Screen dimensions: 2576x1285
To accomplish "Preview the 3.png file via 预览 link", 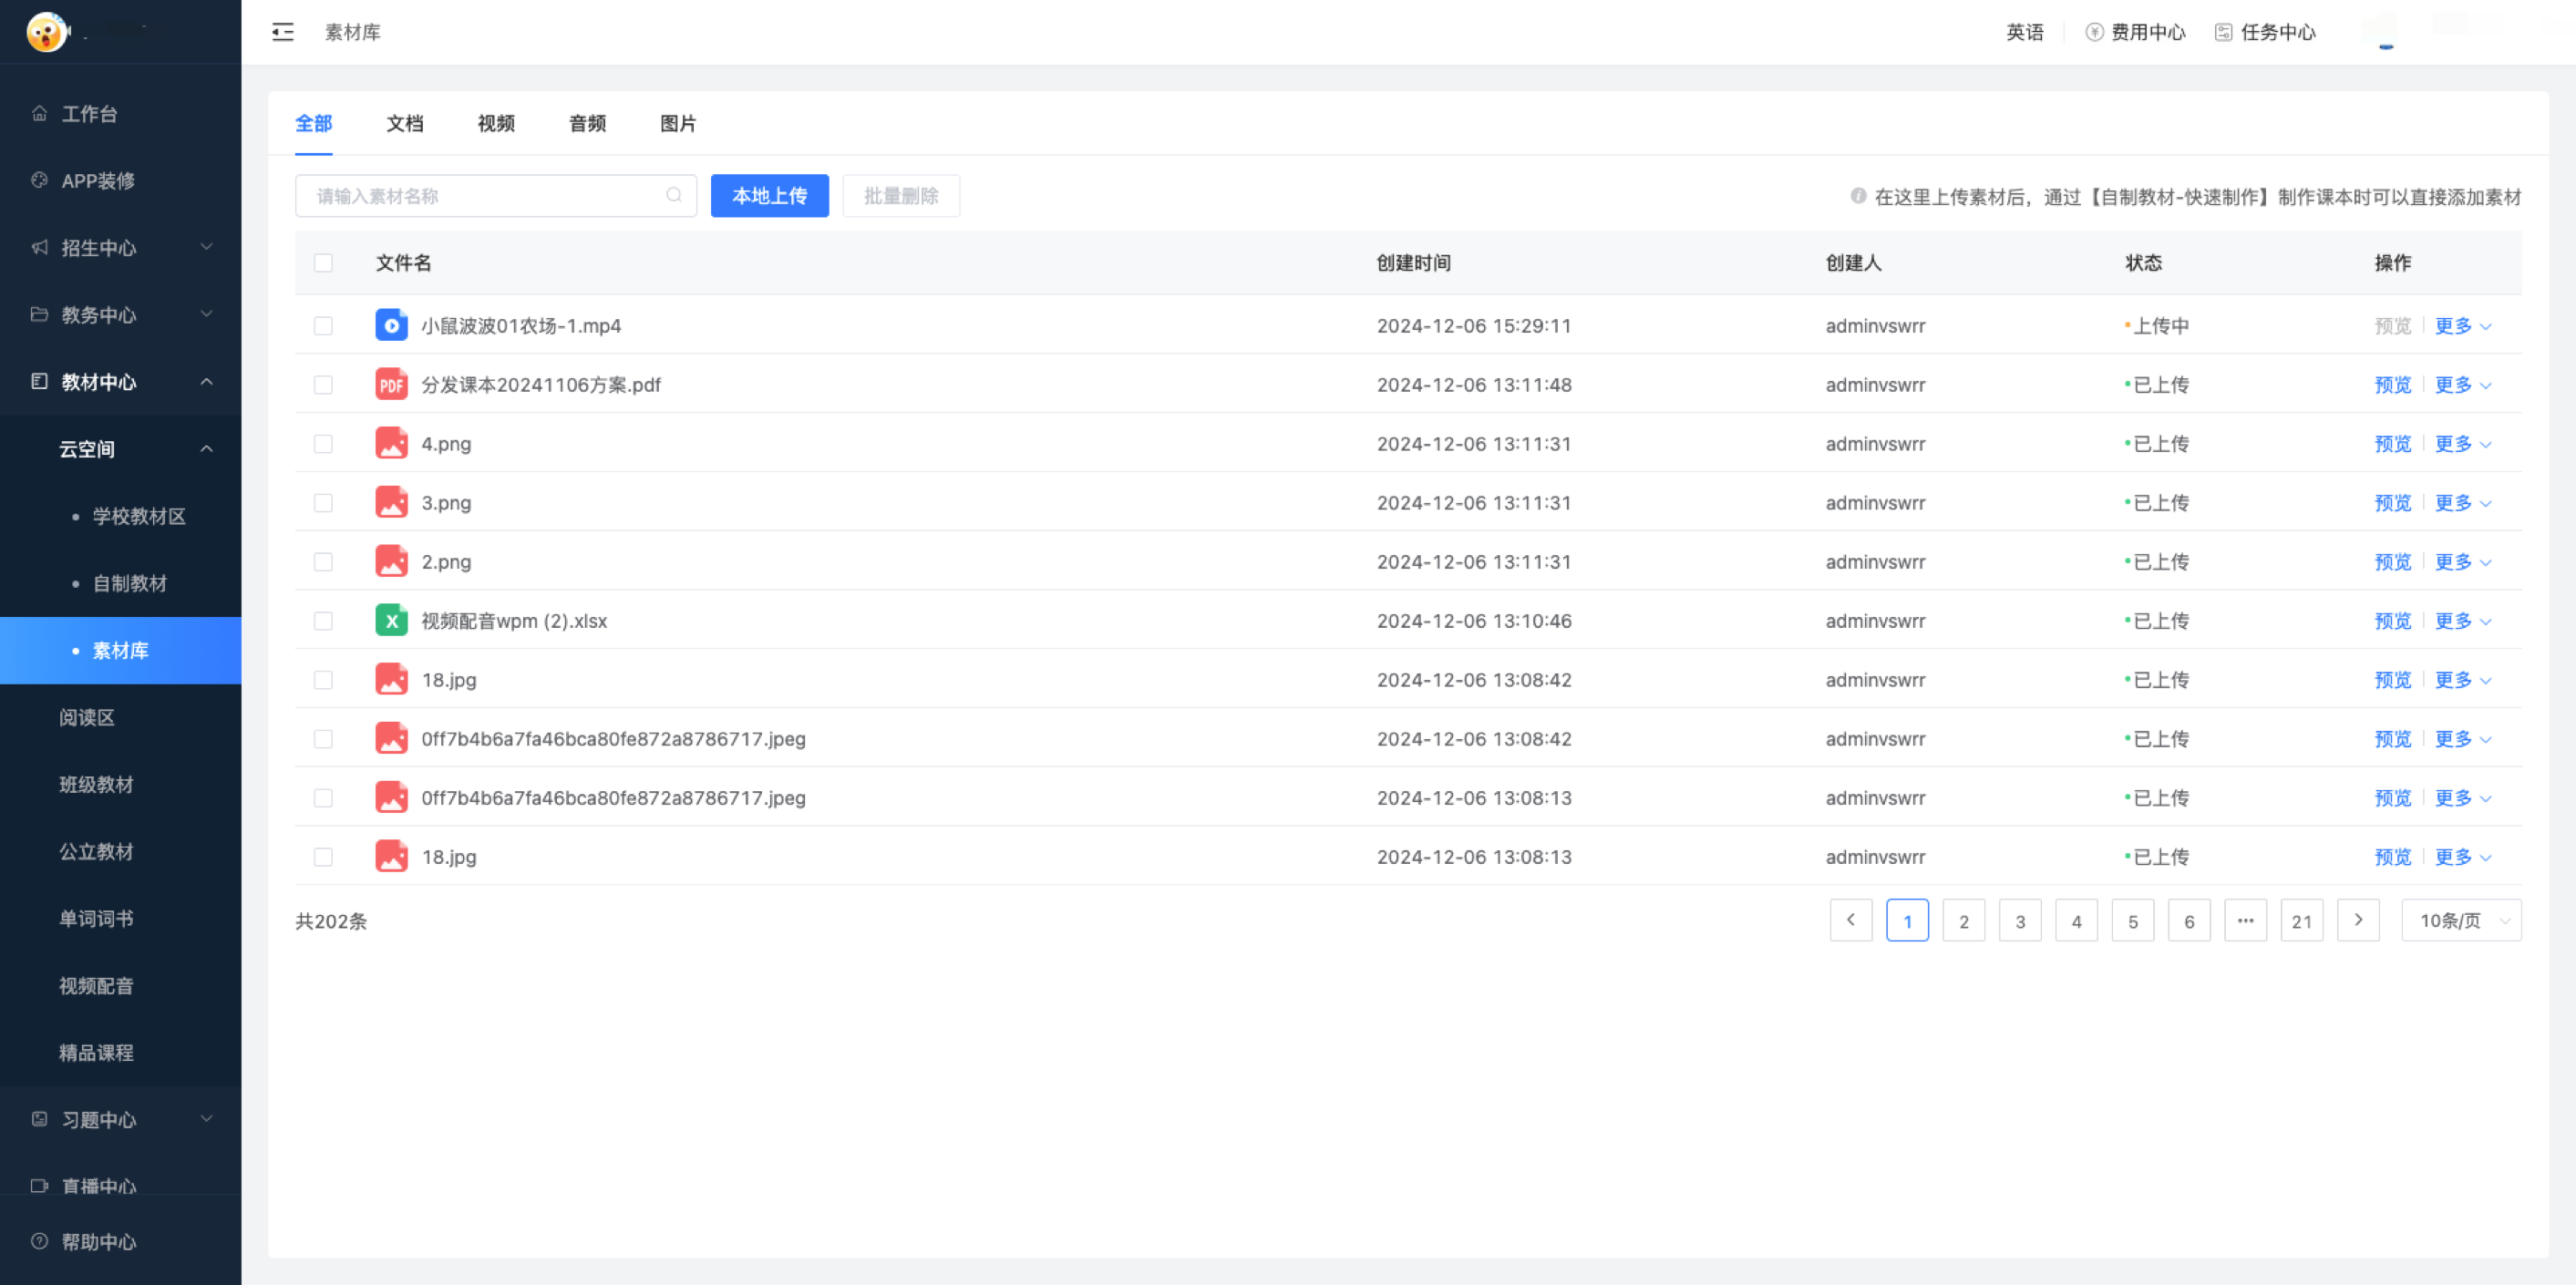I will pos(2392,502).
